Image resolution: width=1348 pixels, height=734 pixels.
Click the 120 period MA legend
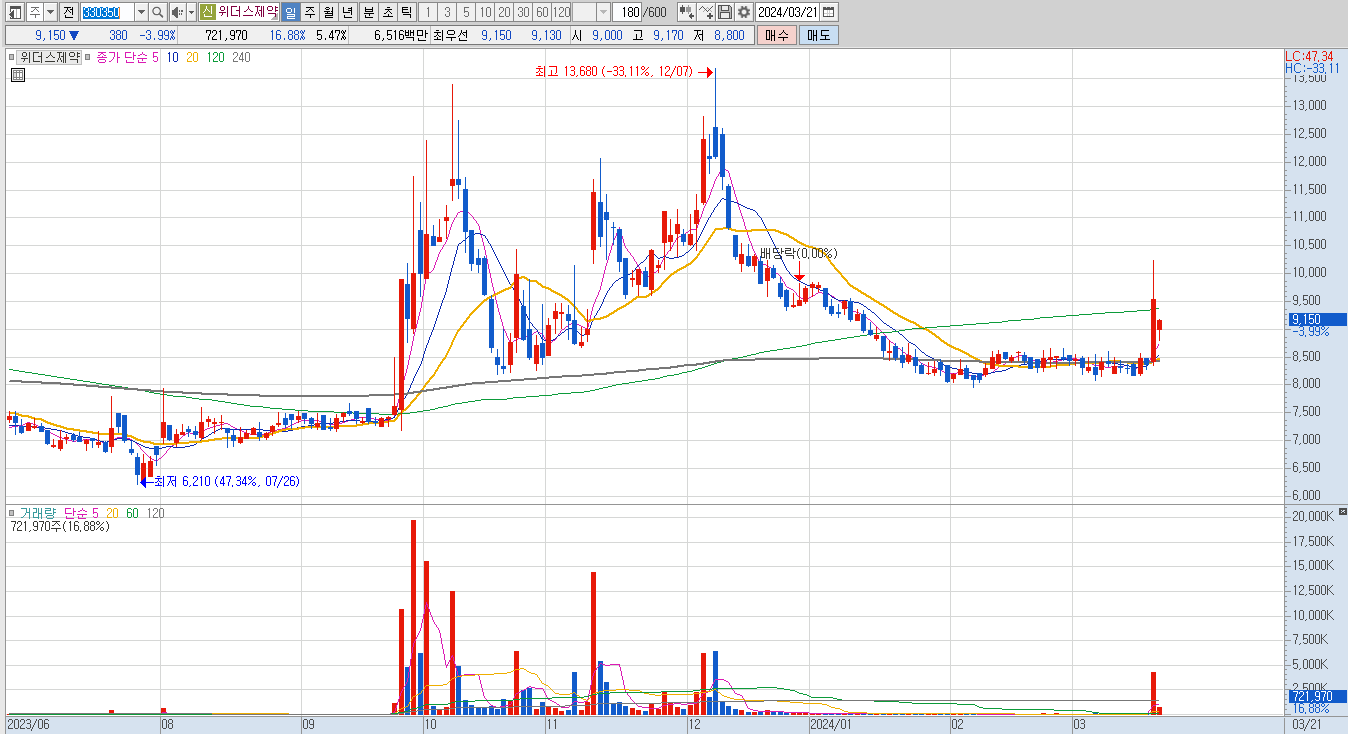point(215,58)
